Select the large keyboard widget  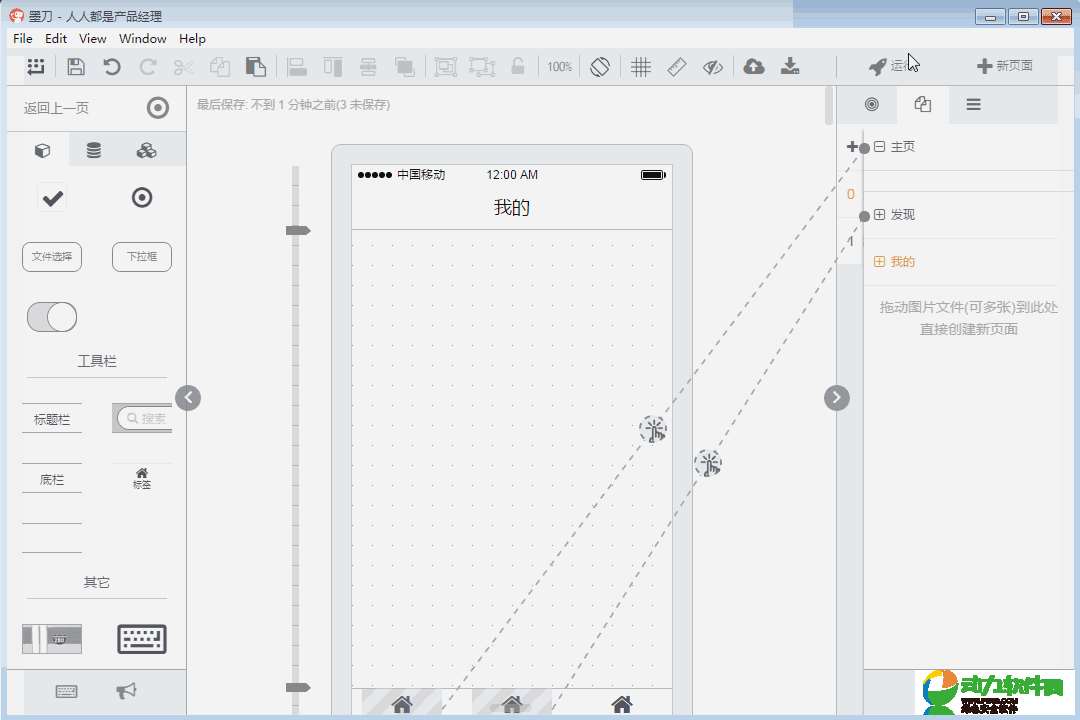pos(142,639)
